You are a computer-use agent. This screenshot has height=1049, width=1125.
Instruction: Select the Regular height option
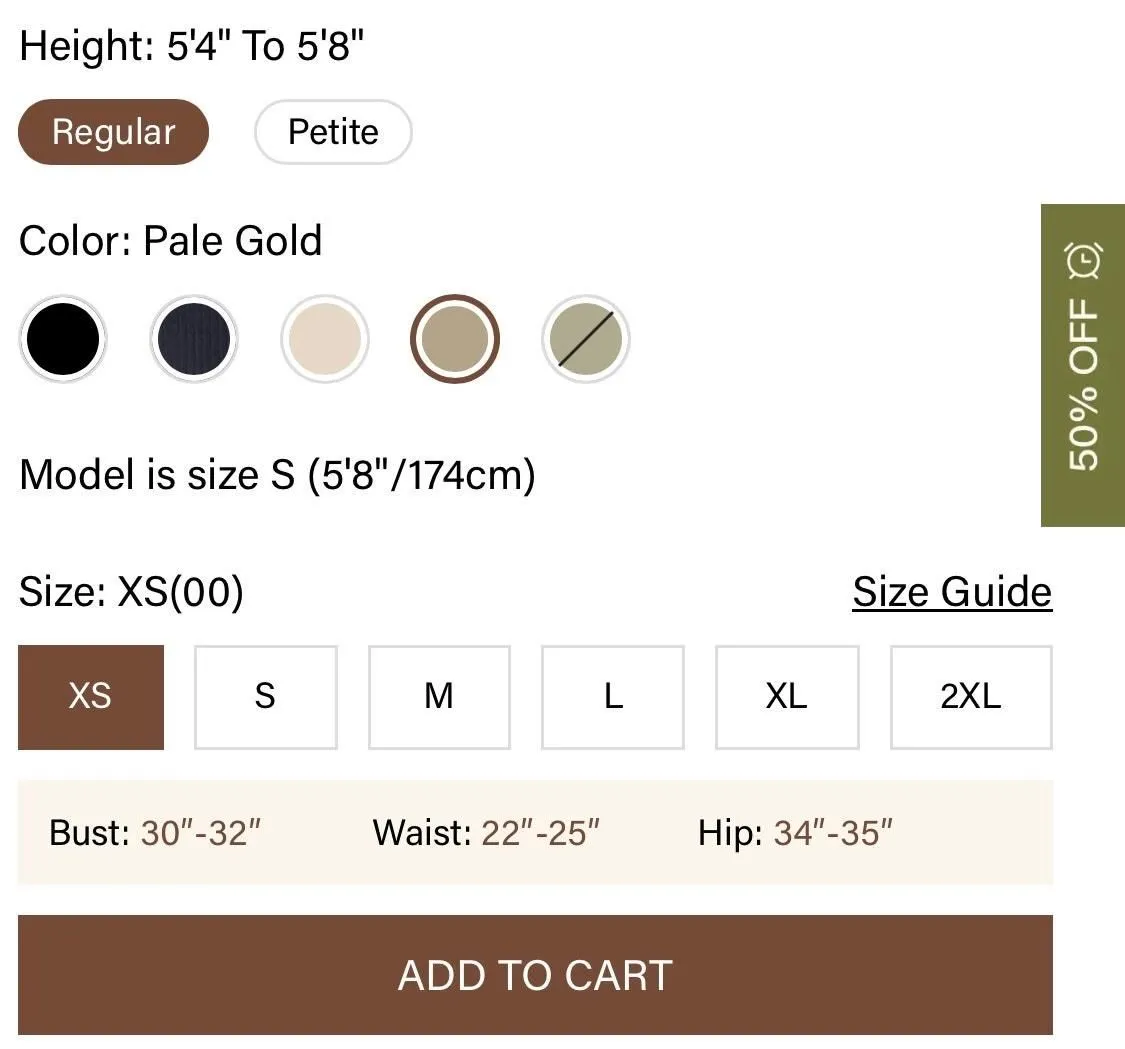coord(113,132)
